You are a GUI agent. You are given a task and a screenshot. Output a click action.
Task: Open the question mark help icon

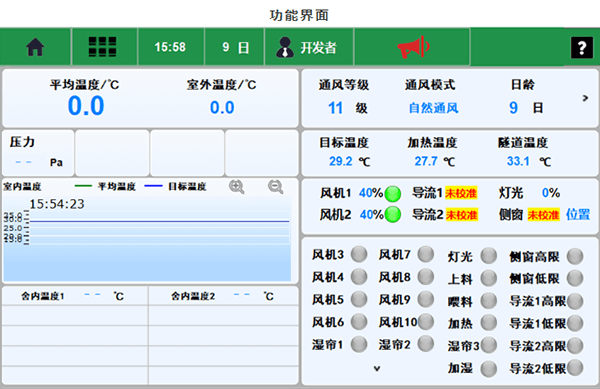[x=582, y=47]
